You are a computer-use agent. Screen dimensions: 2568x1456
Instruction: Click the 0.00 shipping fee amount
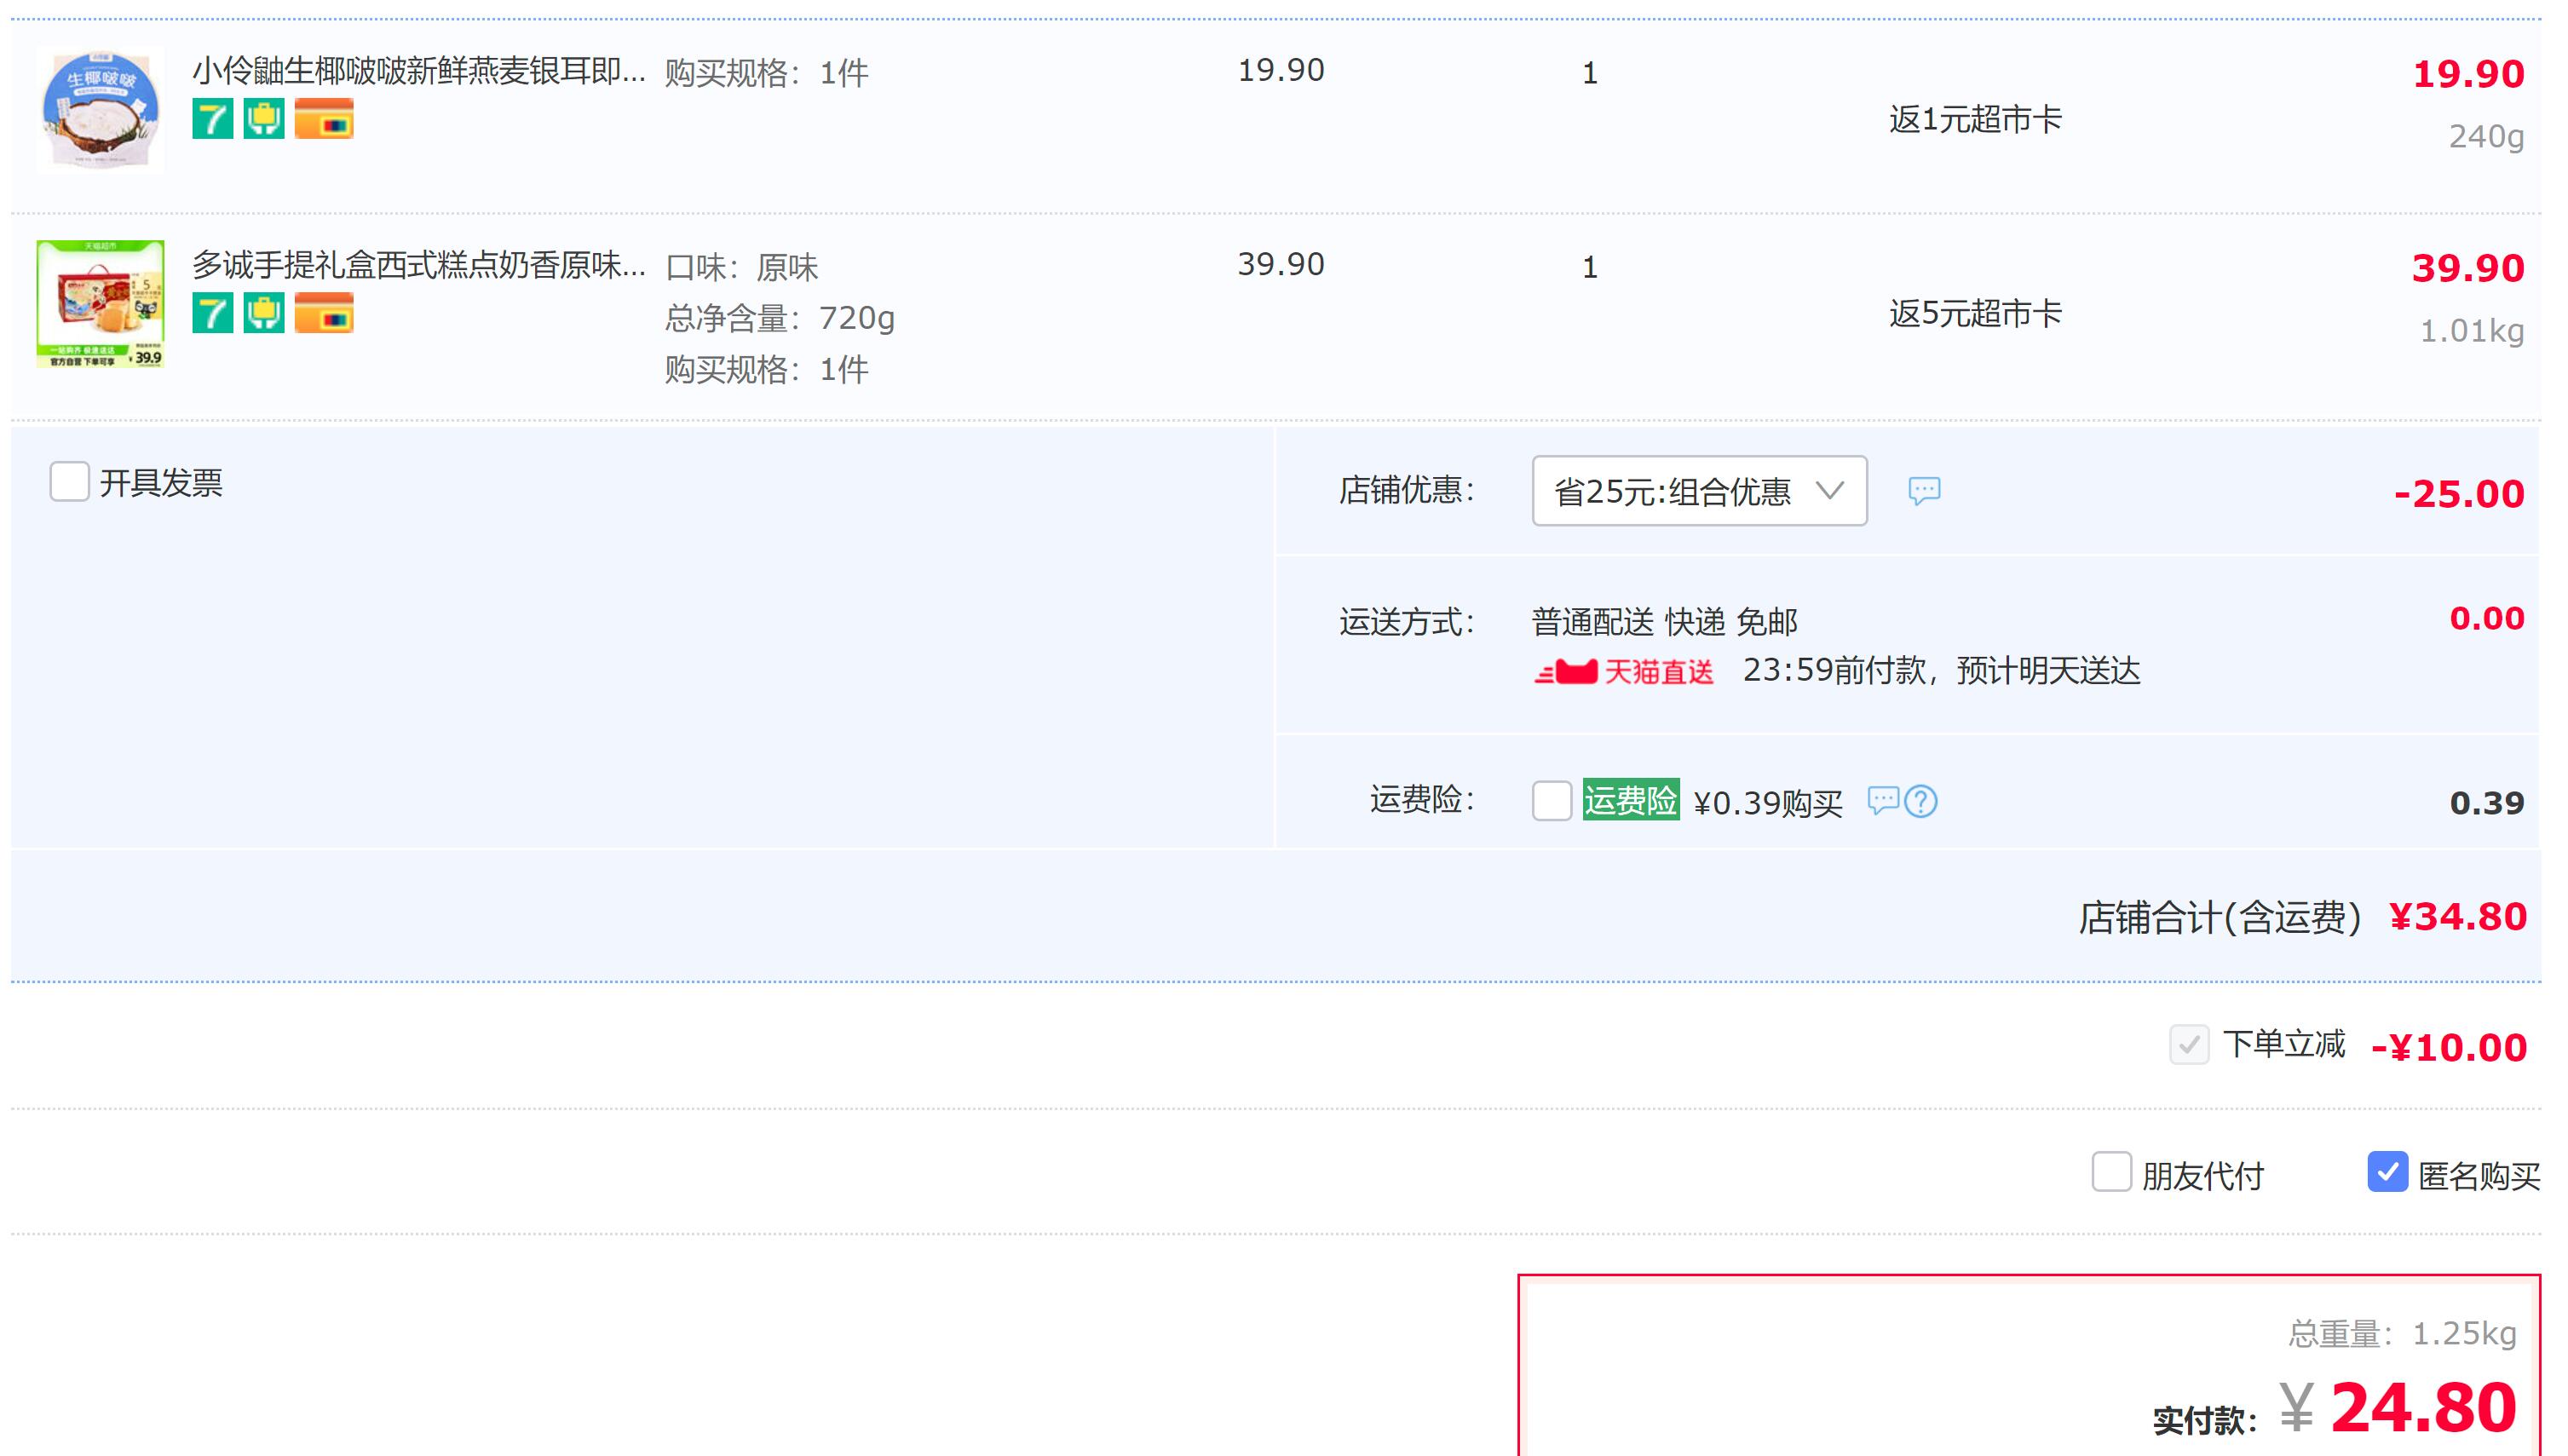[2487, 618]
